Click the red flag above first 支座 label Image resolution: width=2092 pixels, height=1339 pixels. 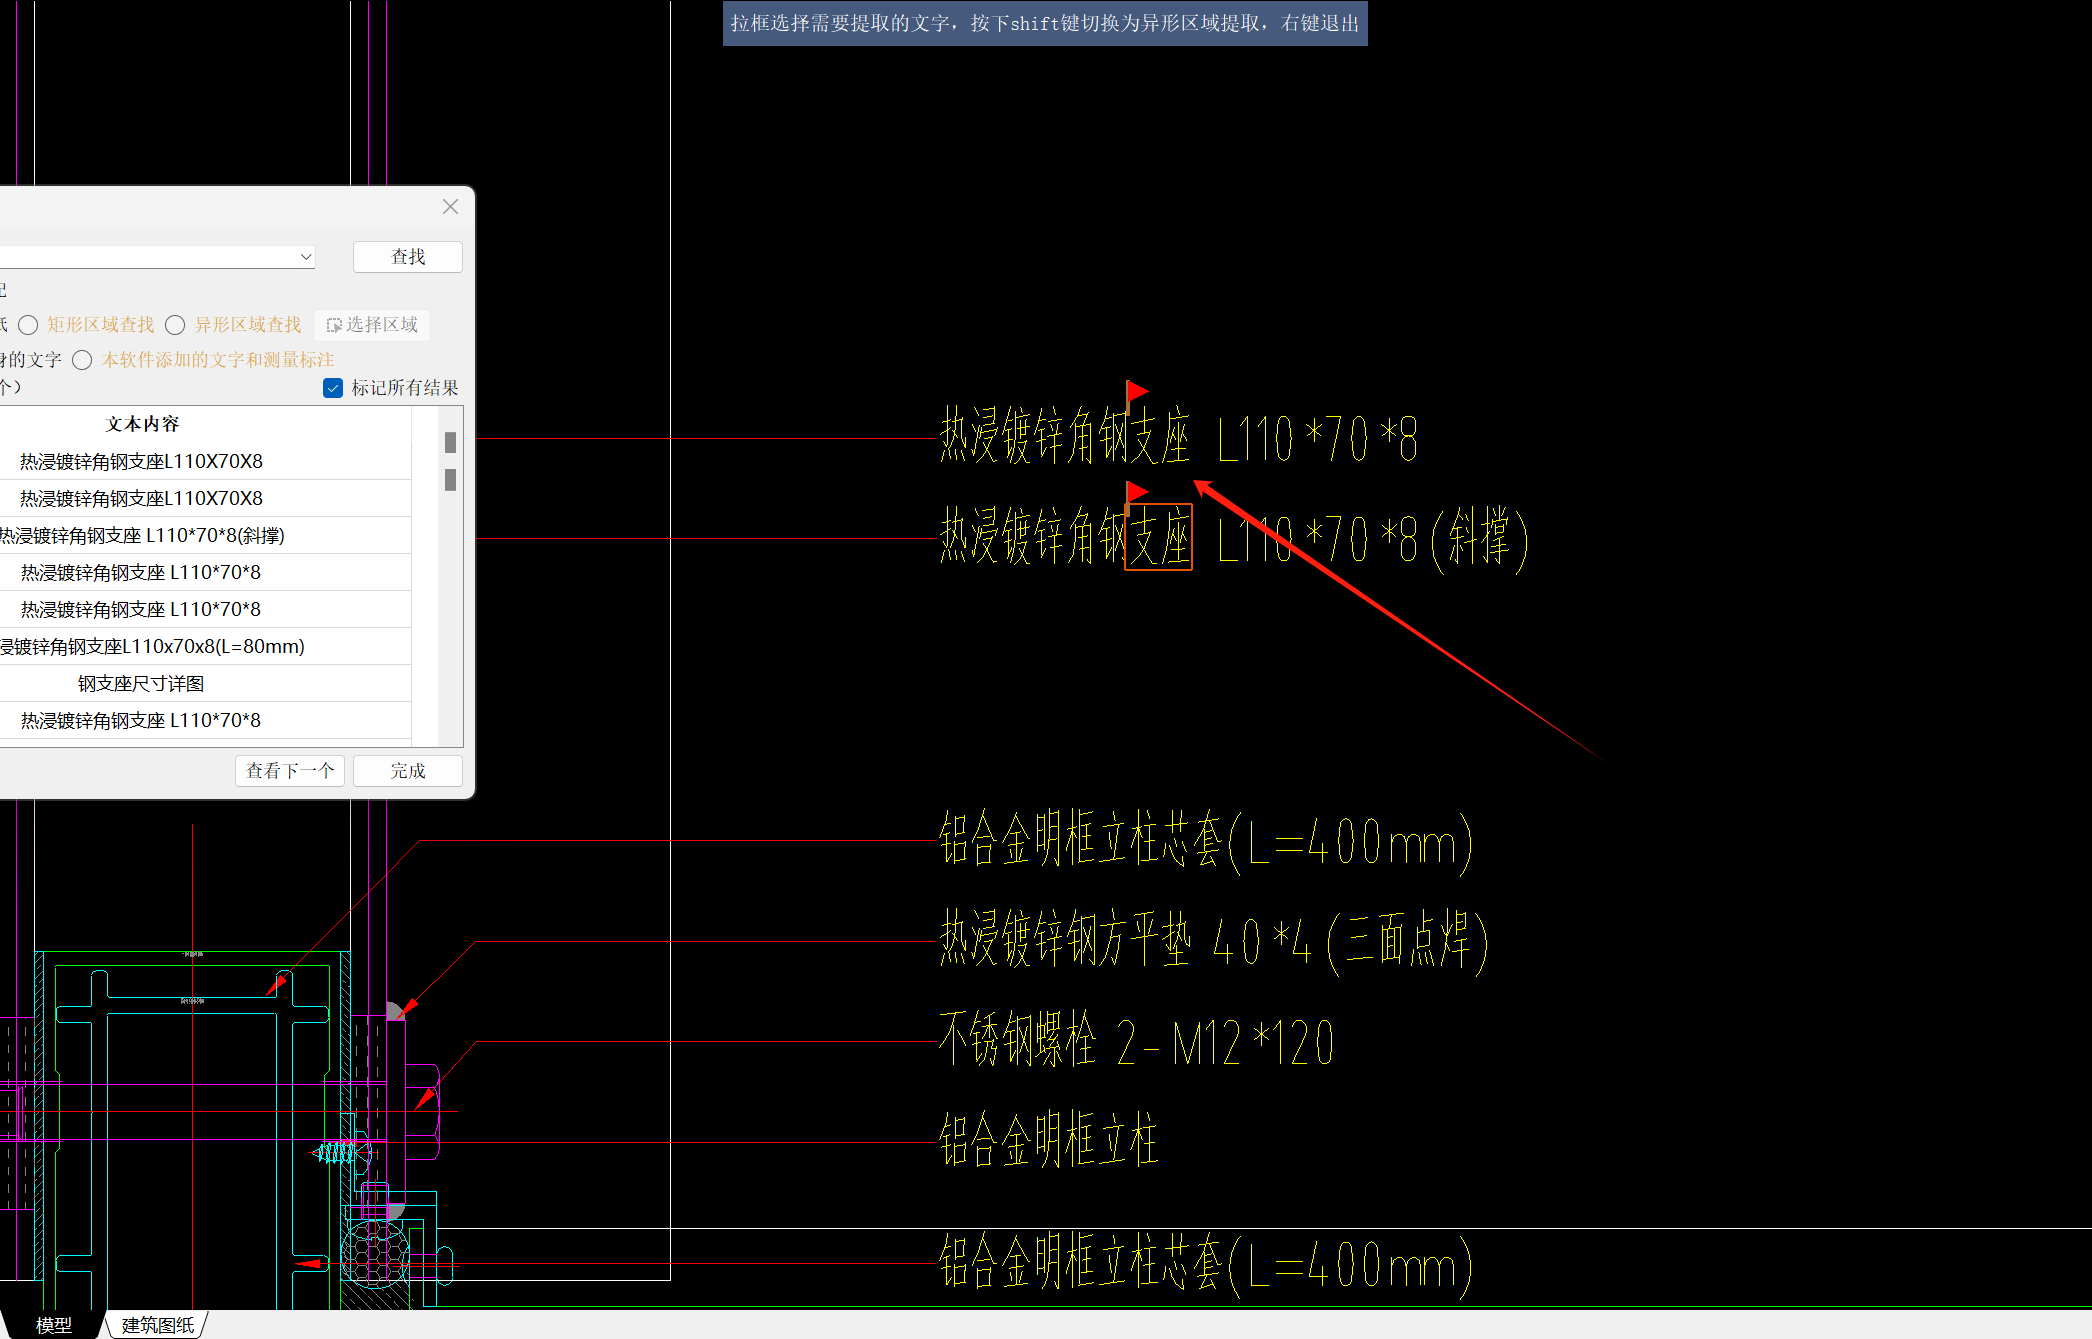[1136, 391]
